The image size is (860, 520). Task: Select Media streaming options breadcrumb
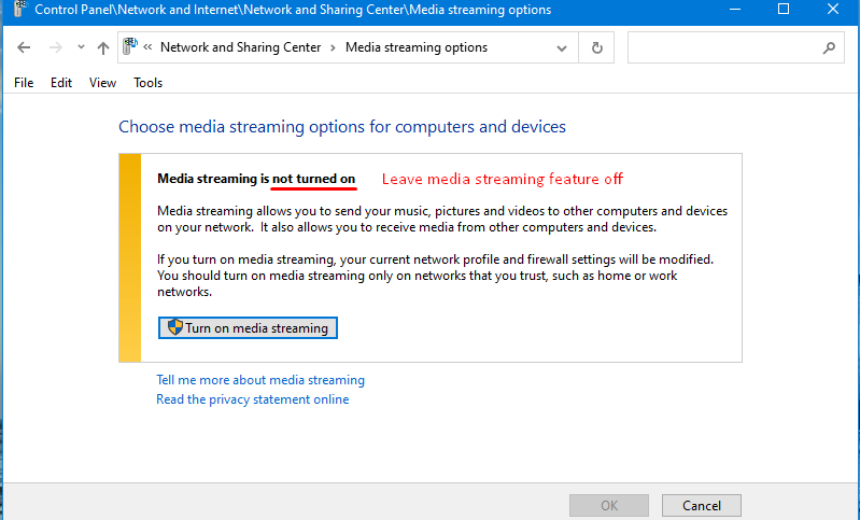(x=416, y=47)
